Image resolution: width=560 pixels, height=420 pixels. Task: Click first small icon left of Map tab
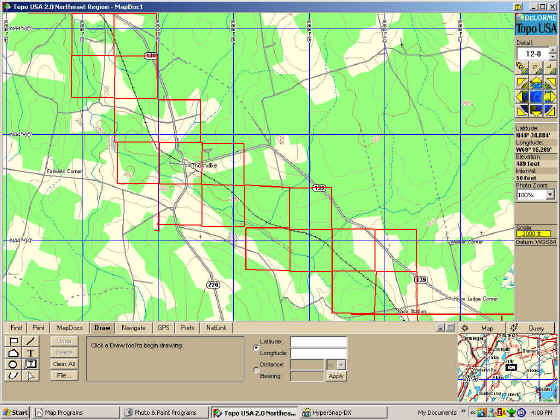click(x=441, y=328)
